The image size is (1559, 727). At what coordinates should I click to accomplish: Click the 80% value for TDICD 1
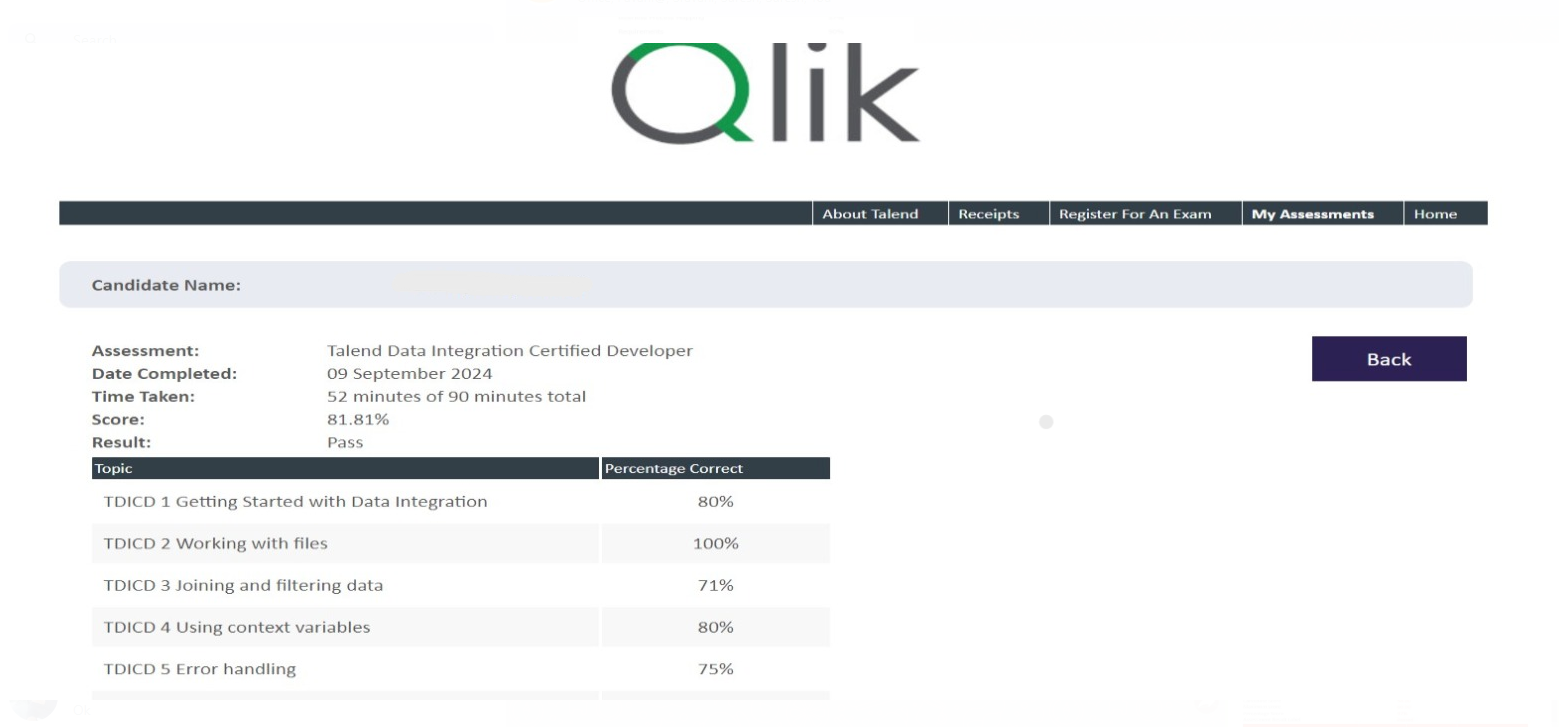[x=715, y=502]
